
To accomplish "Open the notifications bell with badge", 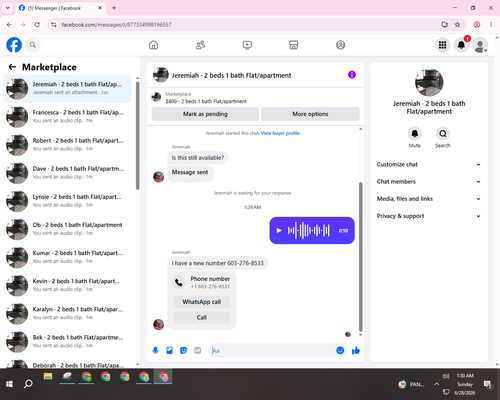I will (x=461, y=45).
